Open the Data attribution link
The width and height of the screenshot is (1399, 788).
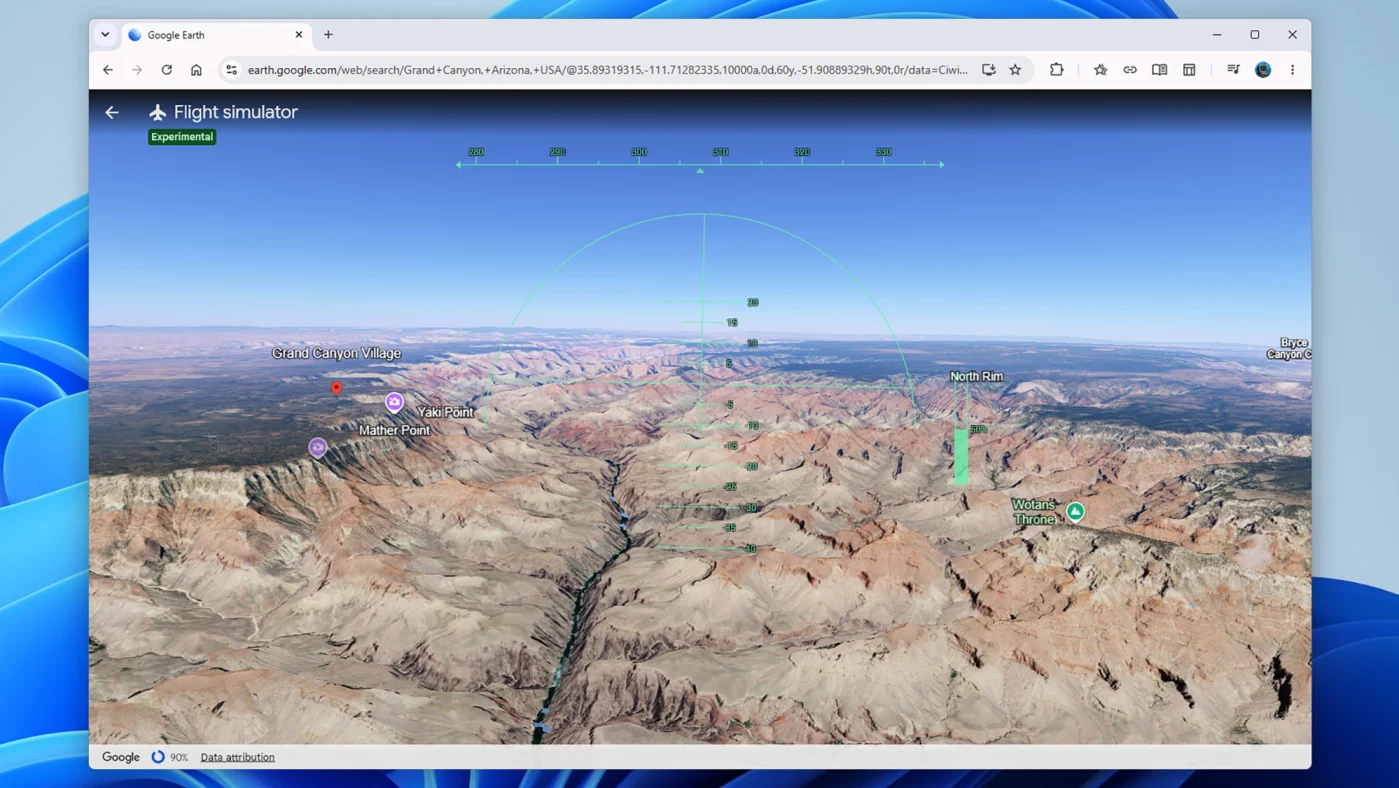coord(238,757)
